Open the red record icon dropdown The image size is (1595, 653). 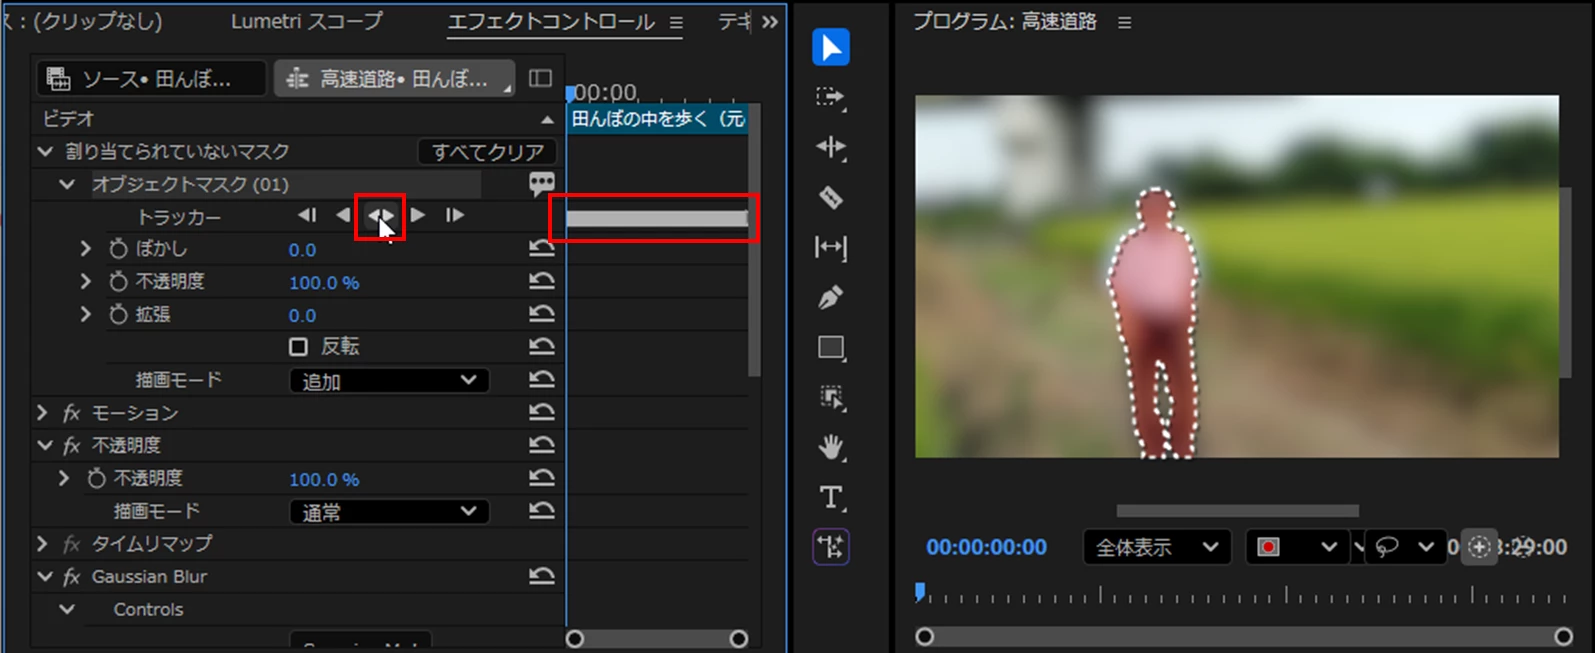[x=1297, y=547]
